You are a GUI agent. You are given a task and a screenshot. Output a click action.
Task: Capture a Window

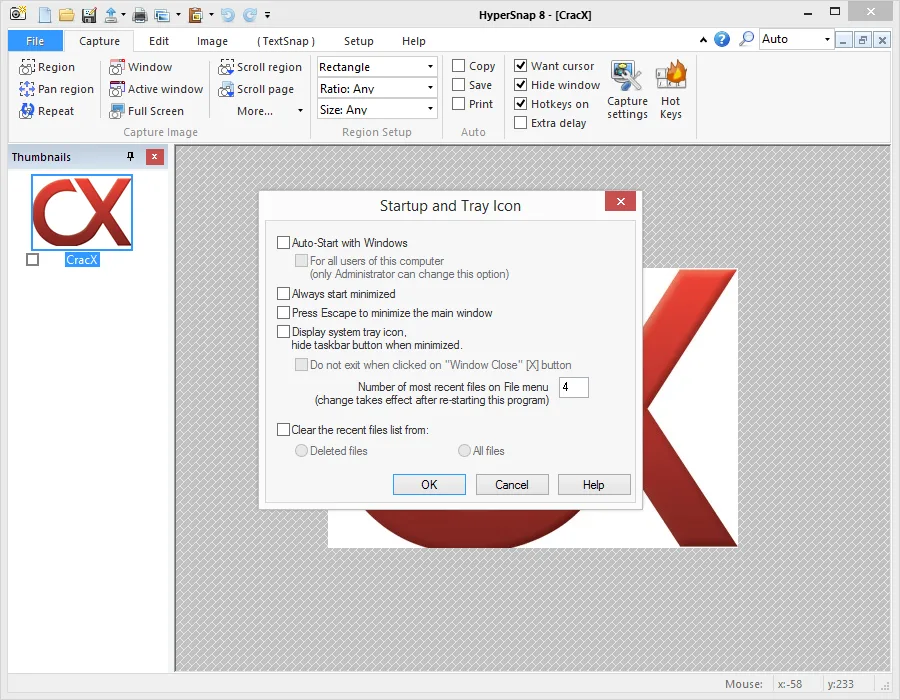[x=141, y=67]
